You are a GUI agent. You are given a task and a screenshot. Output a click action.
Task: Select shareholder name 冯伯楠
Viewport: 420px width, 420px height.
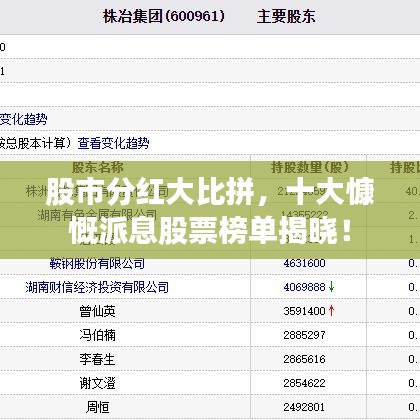click(97, 335)
